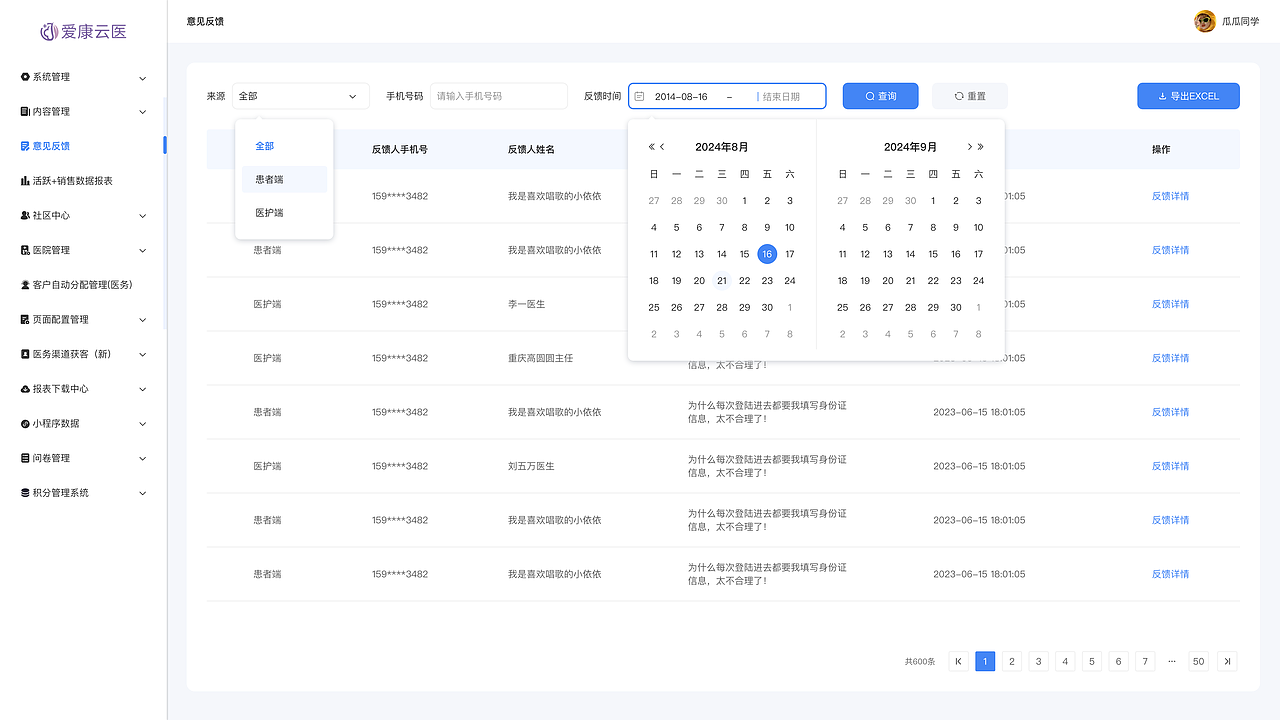Click the 小程序数据 sidebar icon
Screen dimensions: 1280x720
pyautogui.click(x=25, y=424)
